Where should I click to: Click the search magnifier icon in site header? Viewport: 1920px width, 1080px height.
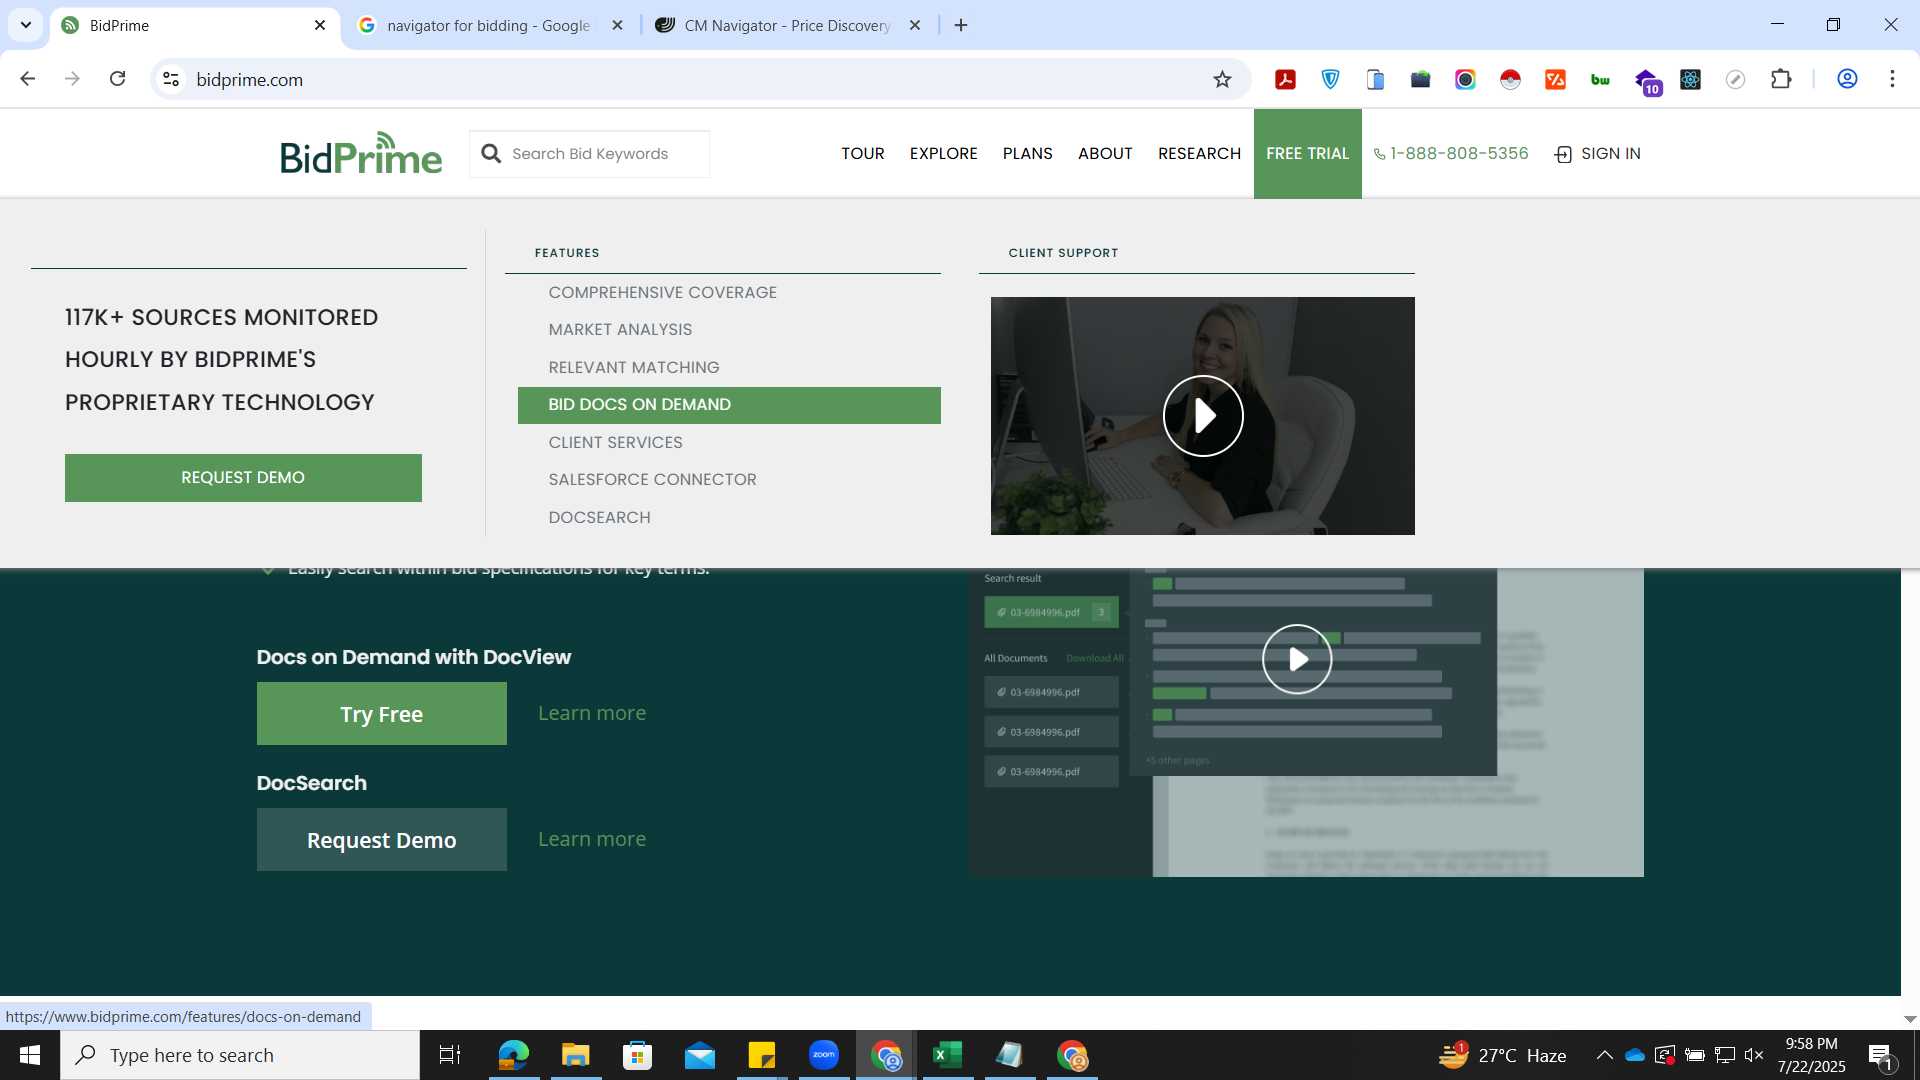(x=490, y=153)
